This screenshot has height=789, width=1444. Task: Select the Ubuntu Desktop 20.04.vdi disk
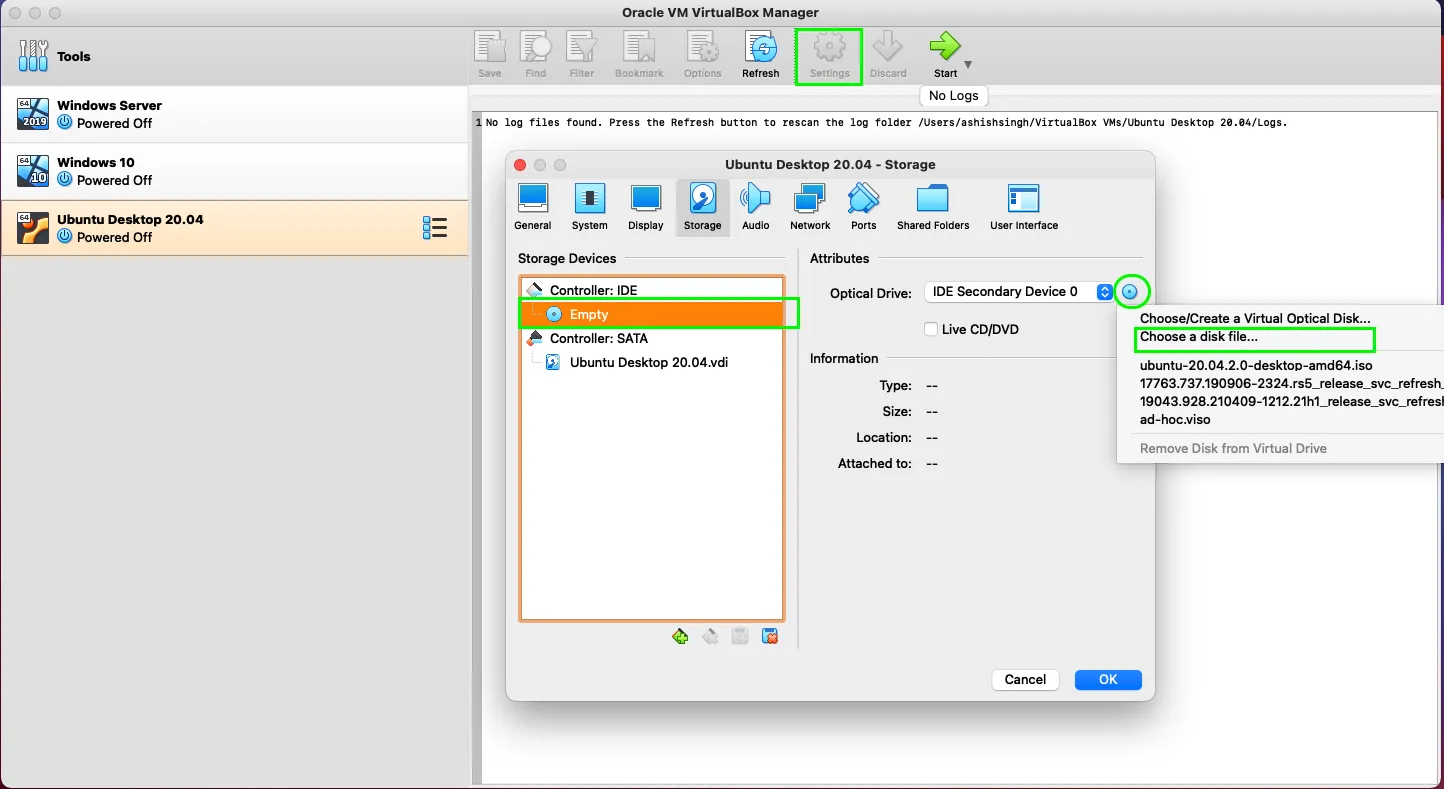(x=652, y=362)
